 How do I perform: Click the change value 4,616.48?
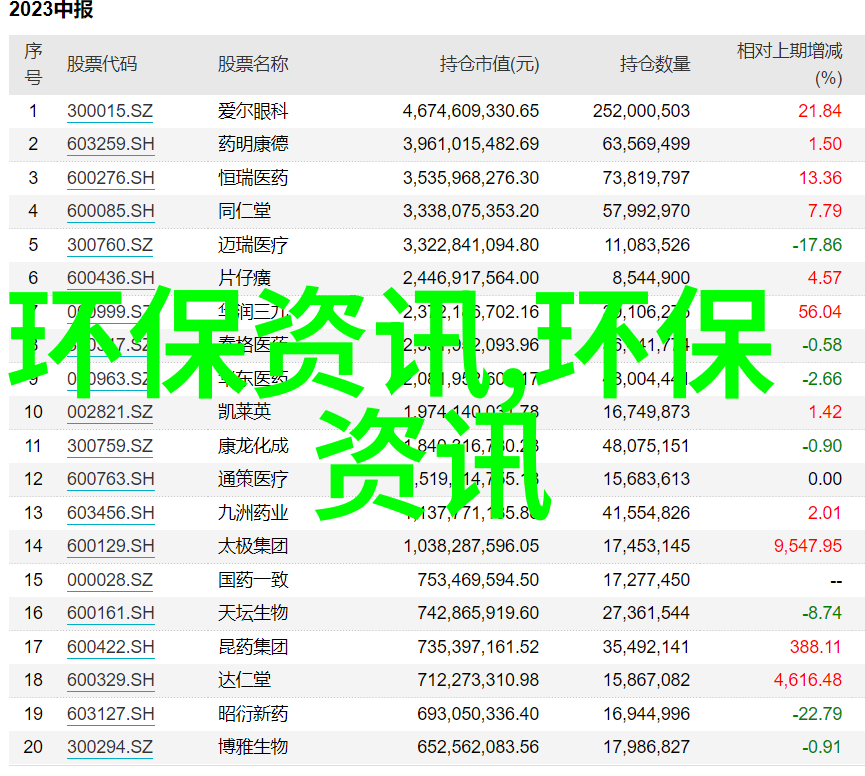pyautogui.click(x=808, y=680)
